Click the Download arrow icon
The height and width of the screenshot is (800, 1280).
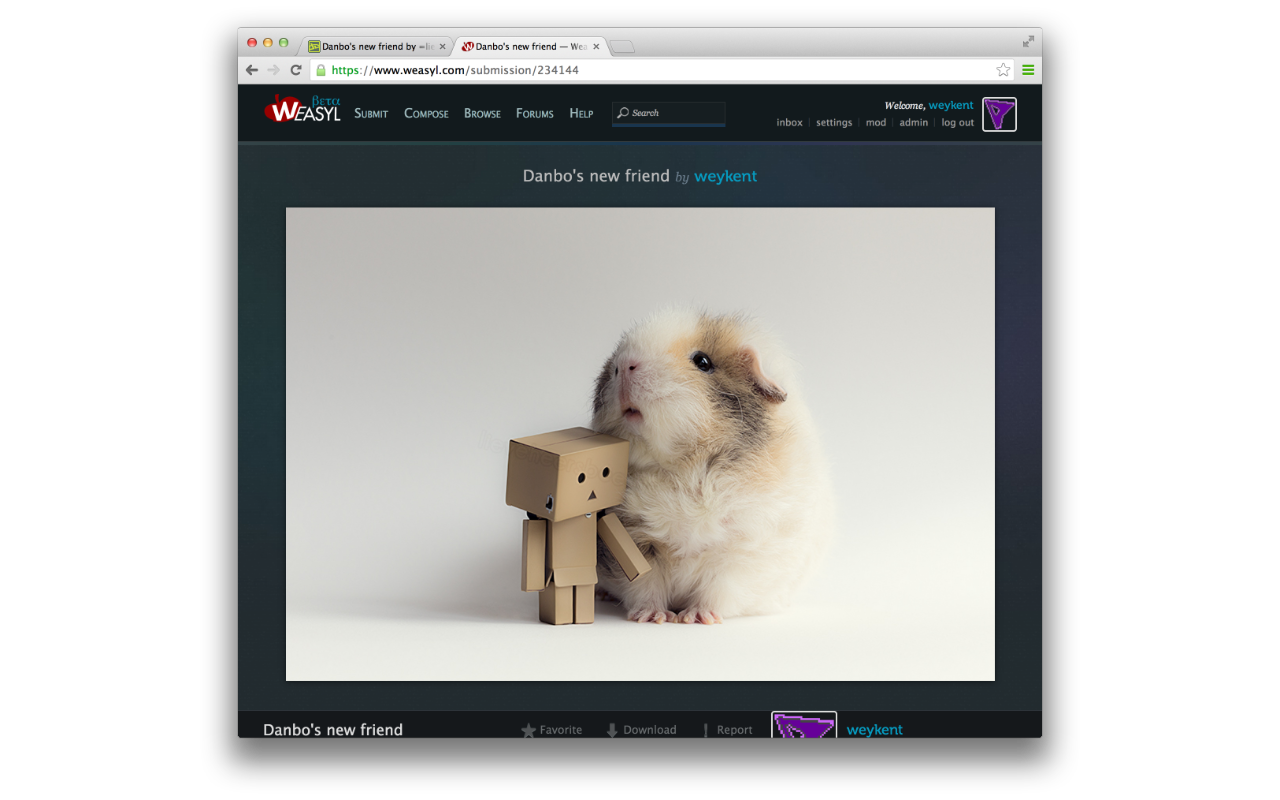(612, 730)
